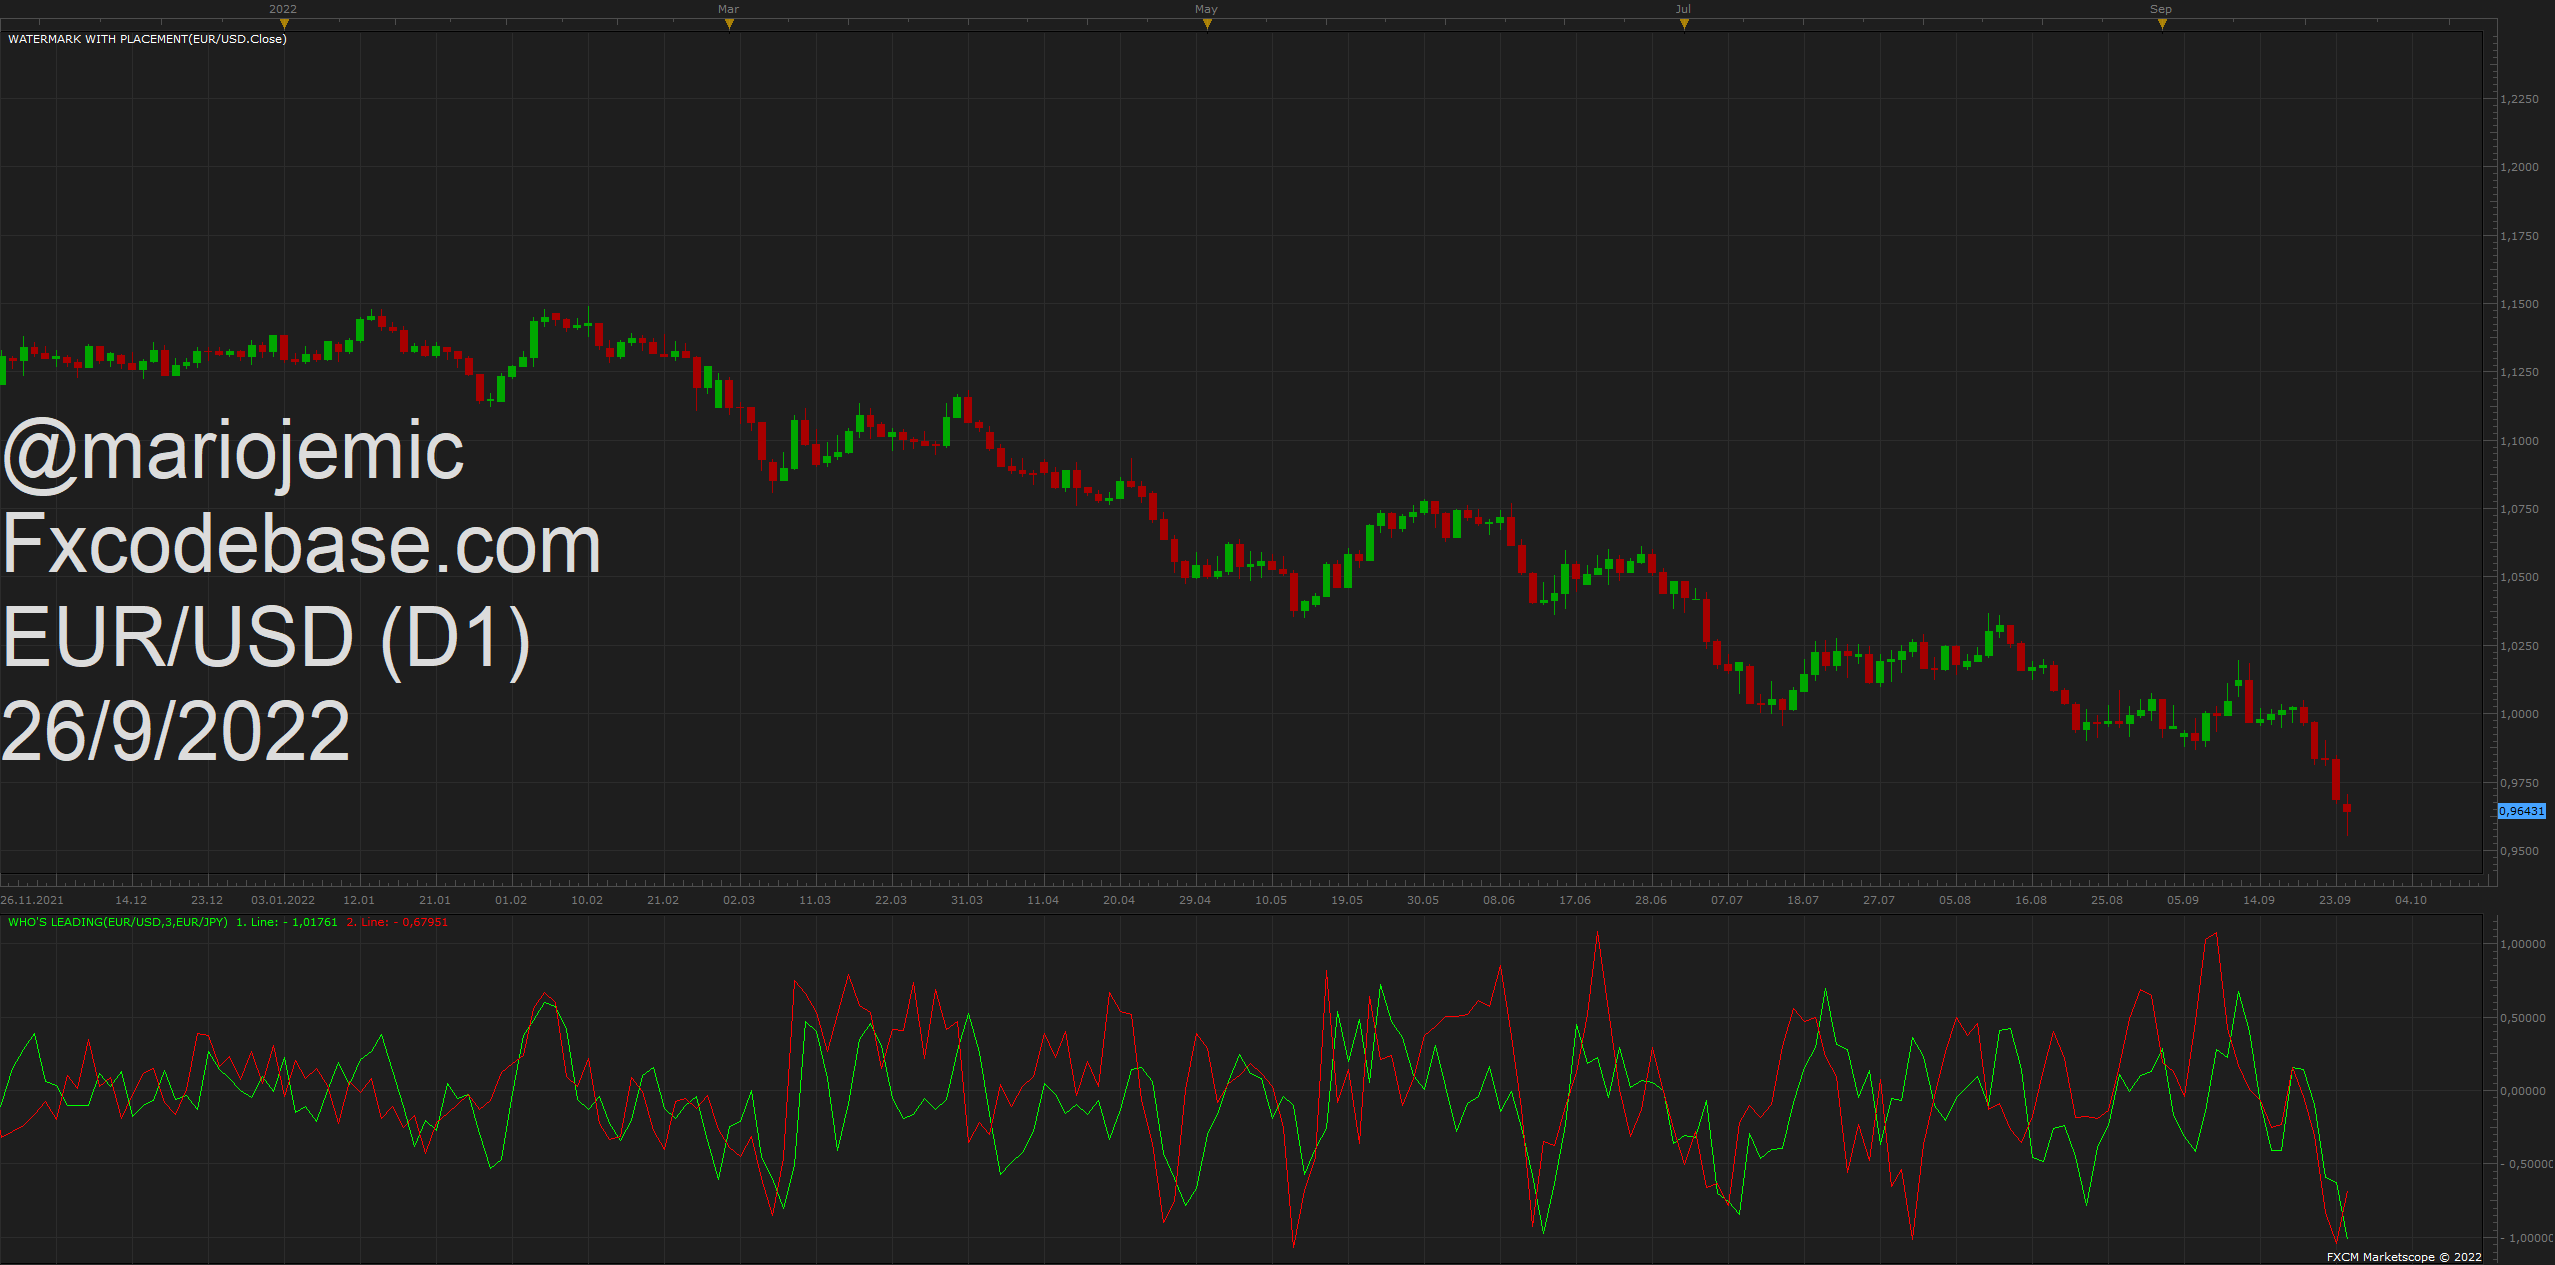This screenshot has width=2555, height=1265.
Task: Click the 26.11.2021 date on time axis
Action: click(32, 900)
